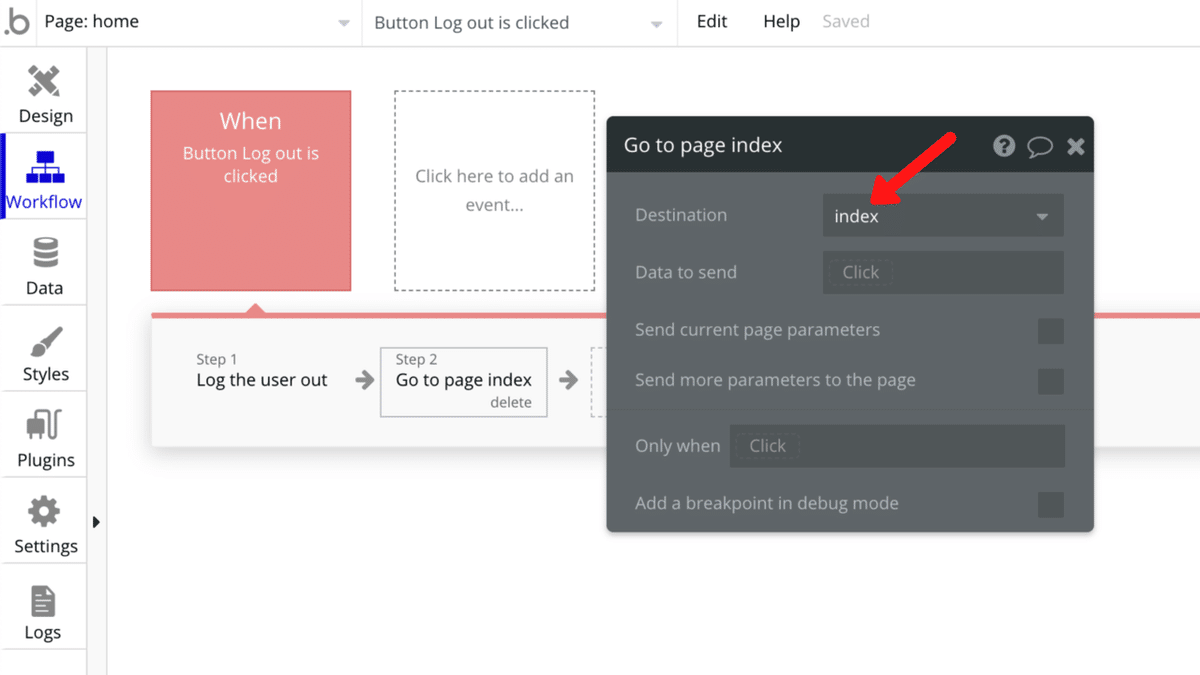Open the Help menu
This screenshot has height=675, width=1200.
pyautogui.click(x=781, y=21)
